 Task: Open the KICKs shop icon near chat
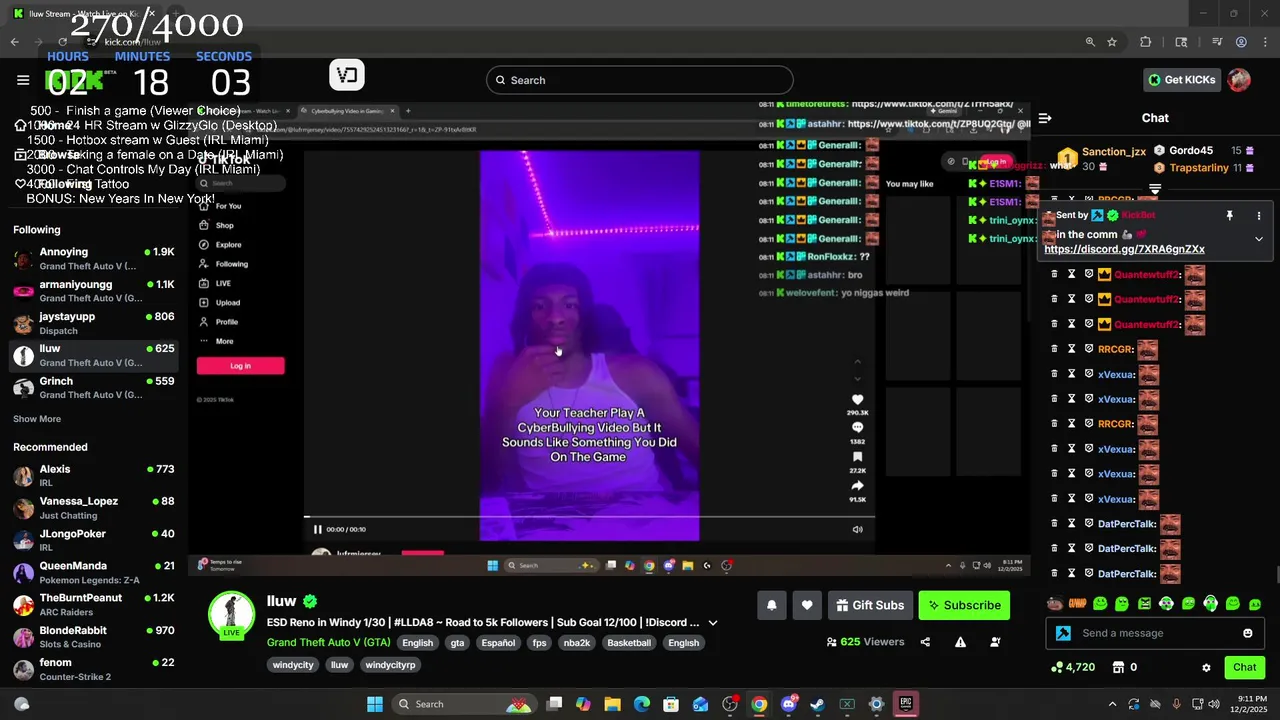point(1119,667)
